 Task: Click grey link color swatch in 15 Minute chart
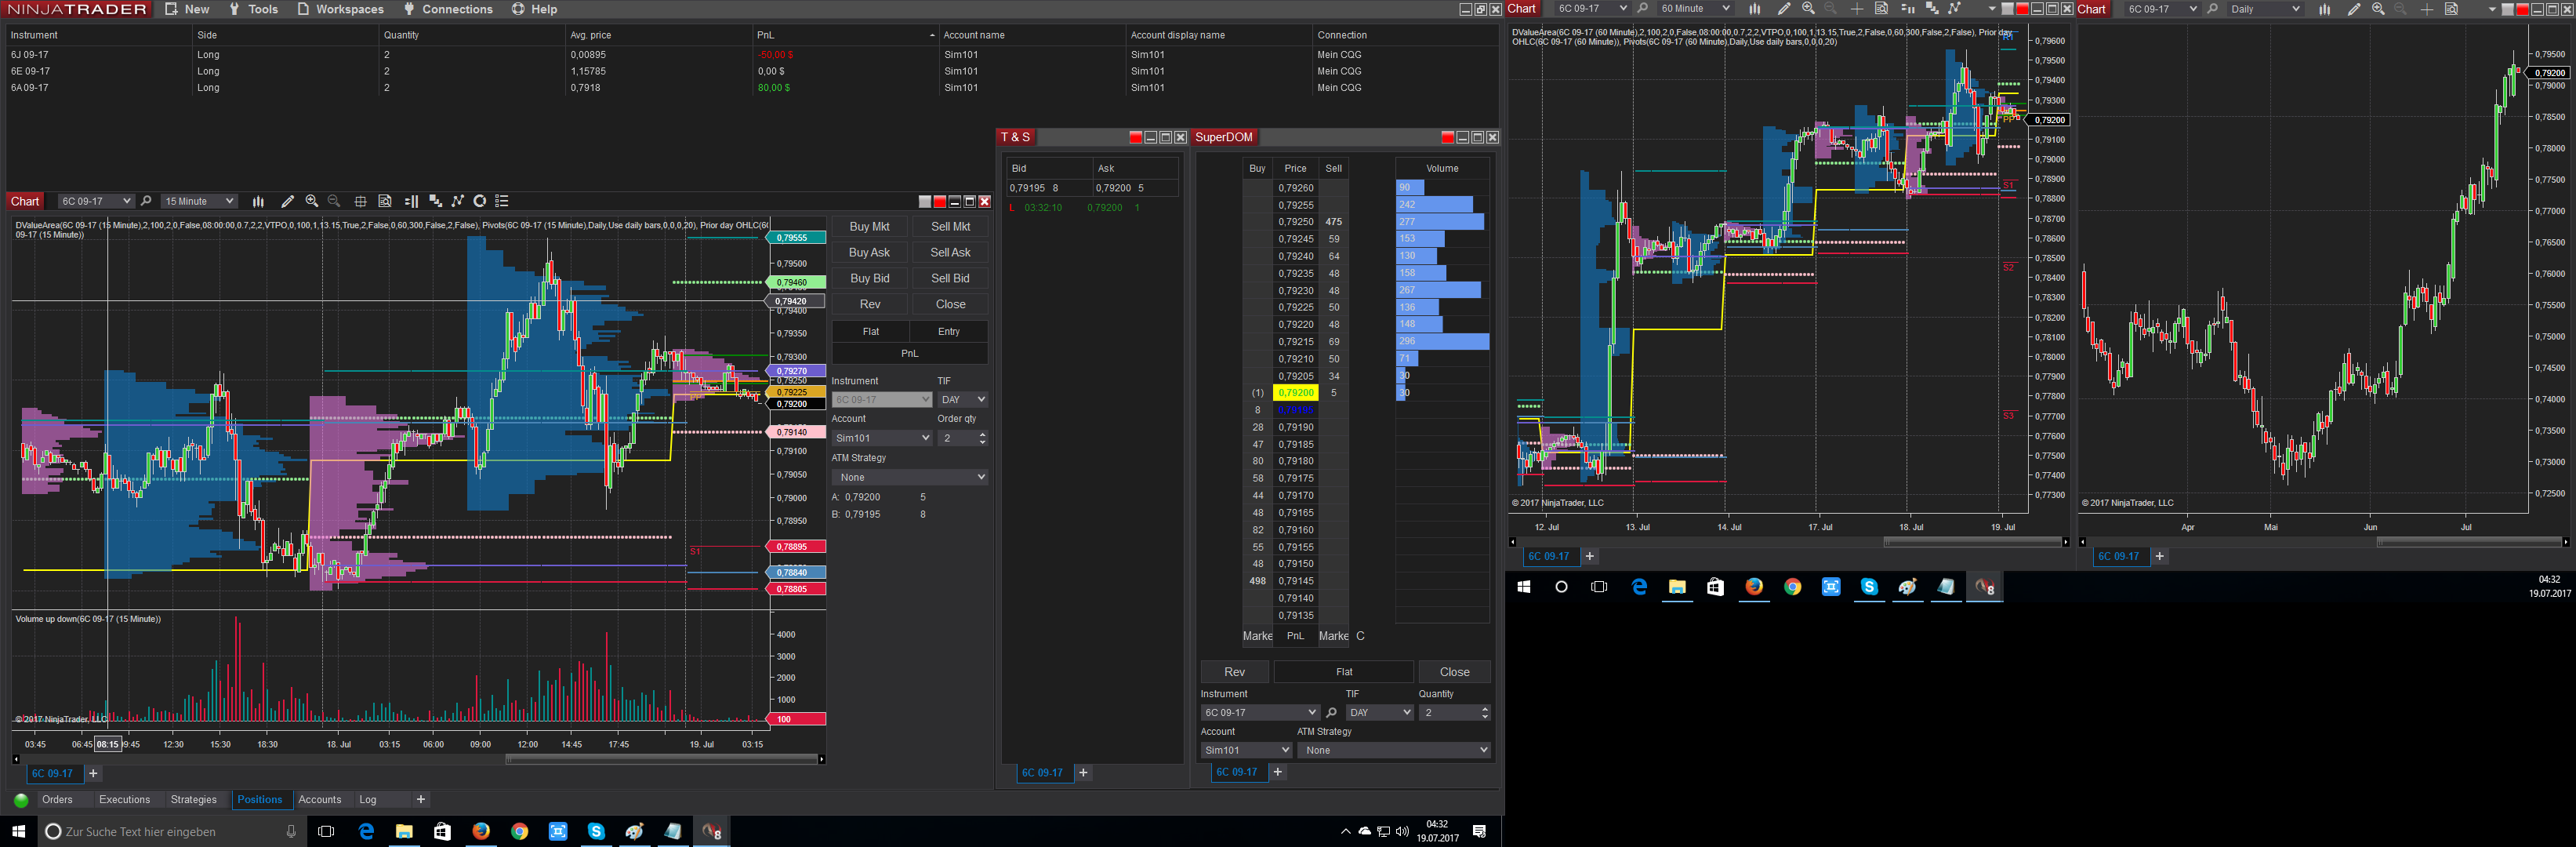[x=925, y=202]
